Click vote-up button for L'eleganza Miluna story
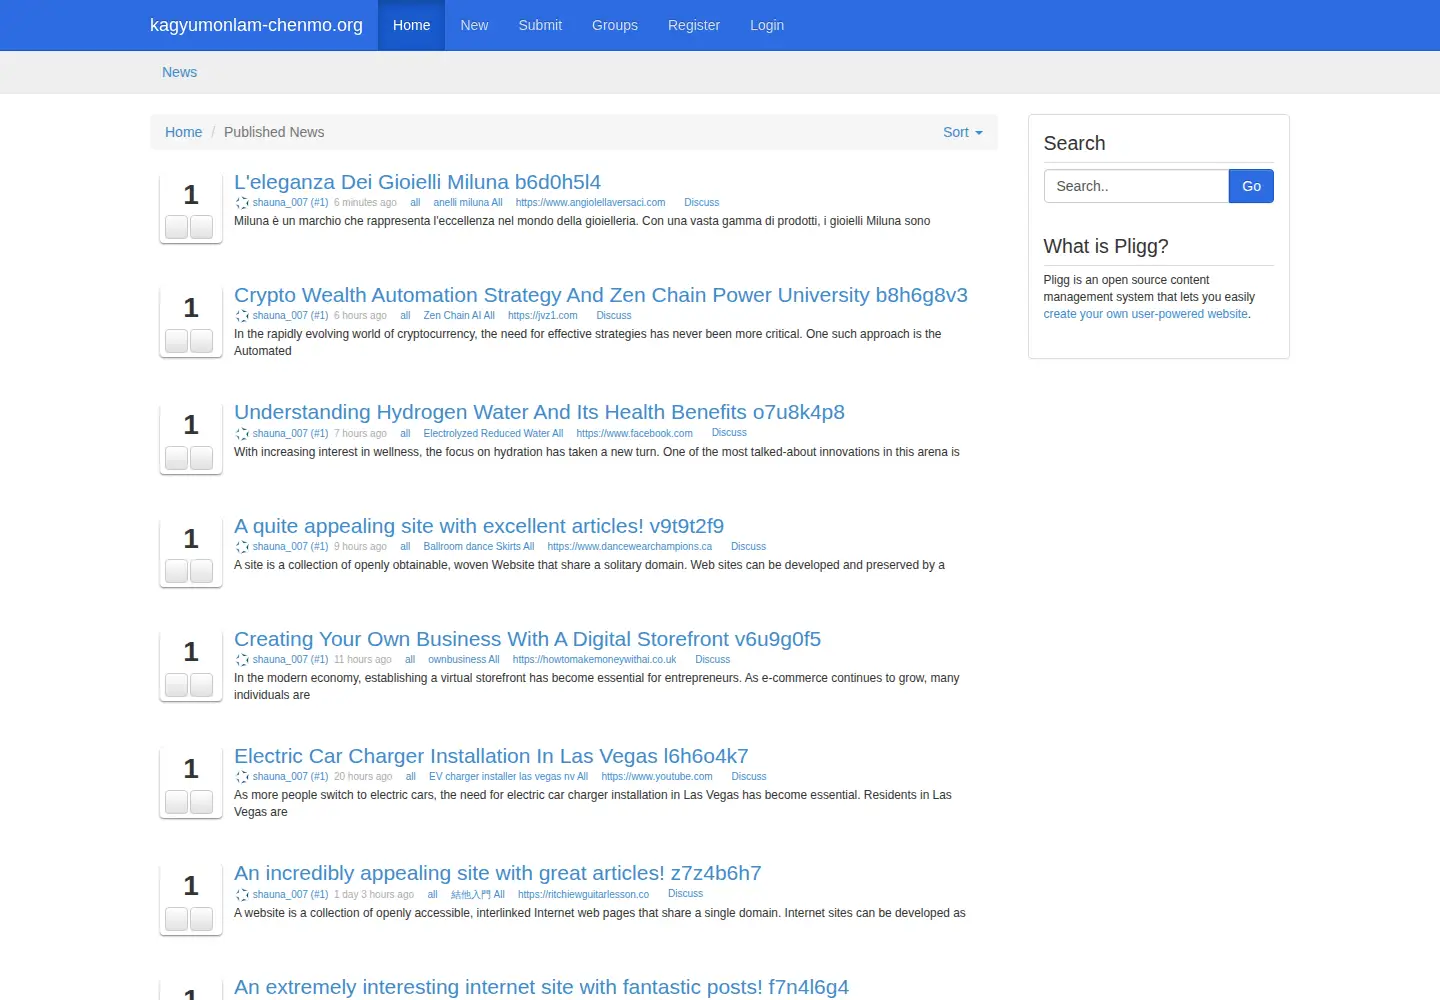Viewport: 1440px width, 1000px height. (177, 227)
